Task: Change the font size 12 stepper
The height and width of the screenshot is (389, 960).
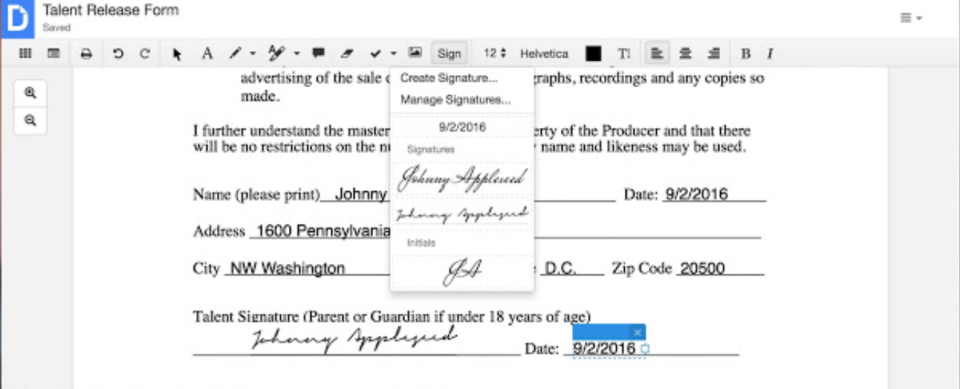Action: point(495,53)
